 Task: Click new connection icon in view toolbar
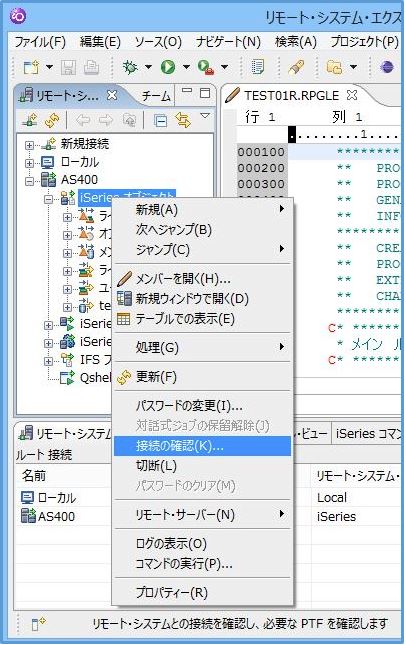click(x=30, y=121)
